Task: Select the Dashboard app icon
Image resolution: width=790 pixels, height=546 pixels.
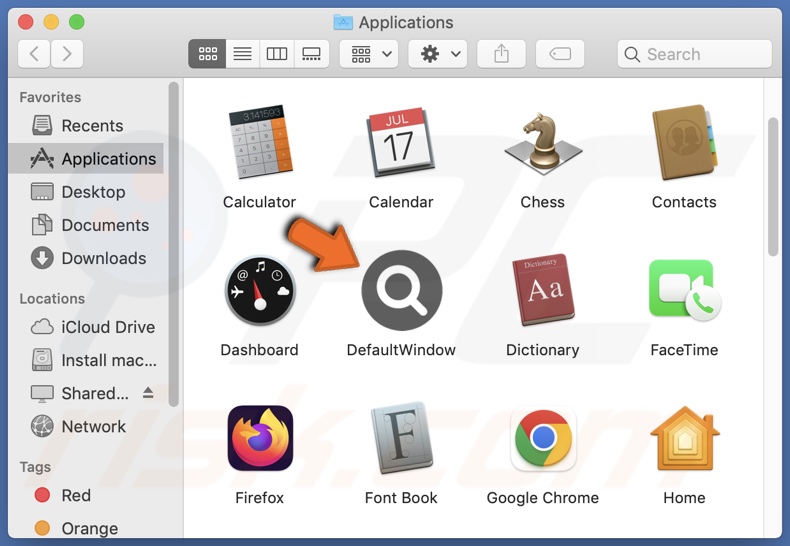Action: [260, 290]
